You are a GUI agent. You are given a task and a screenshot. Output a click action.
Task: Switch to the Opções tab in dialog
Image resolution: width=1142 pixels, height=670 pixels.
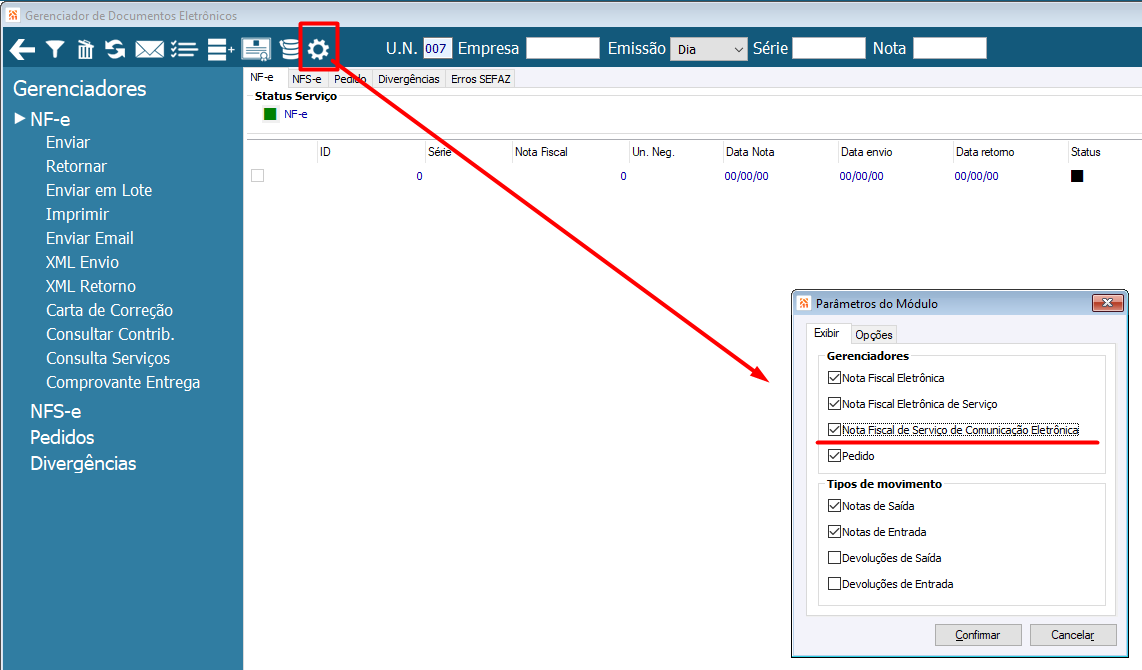873,334
